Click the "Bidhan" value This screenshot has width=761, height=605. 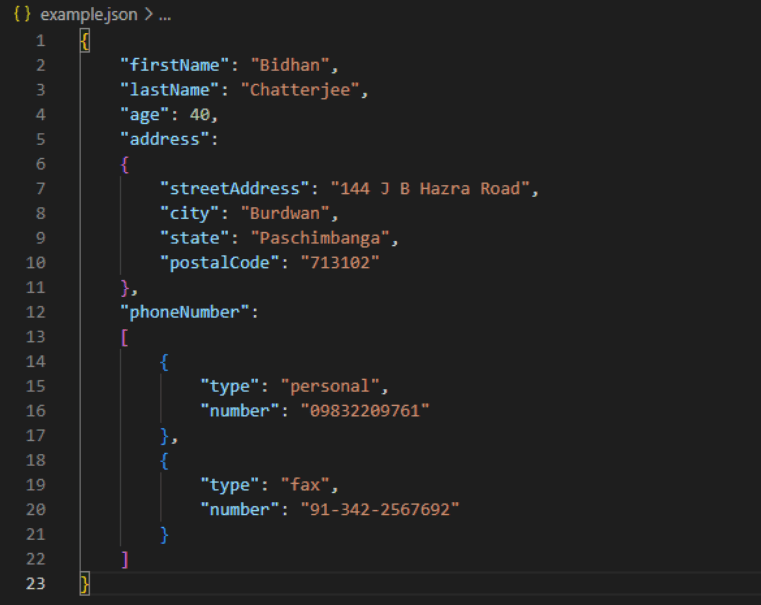click(290, 65)
